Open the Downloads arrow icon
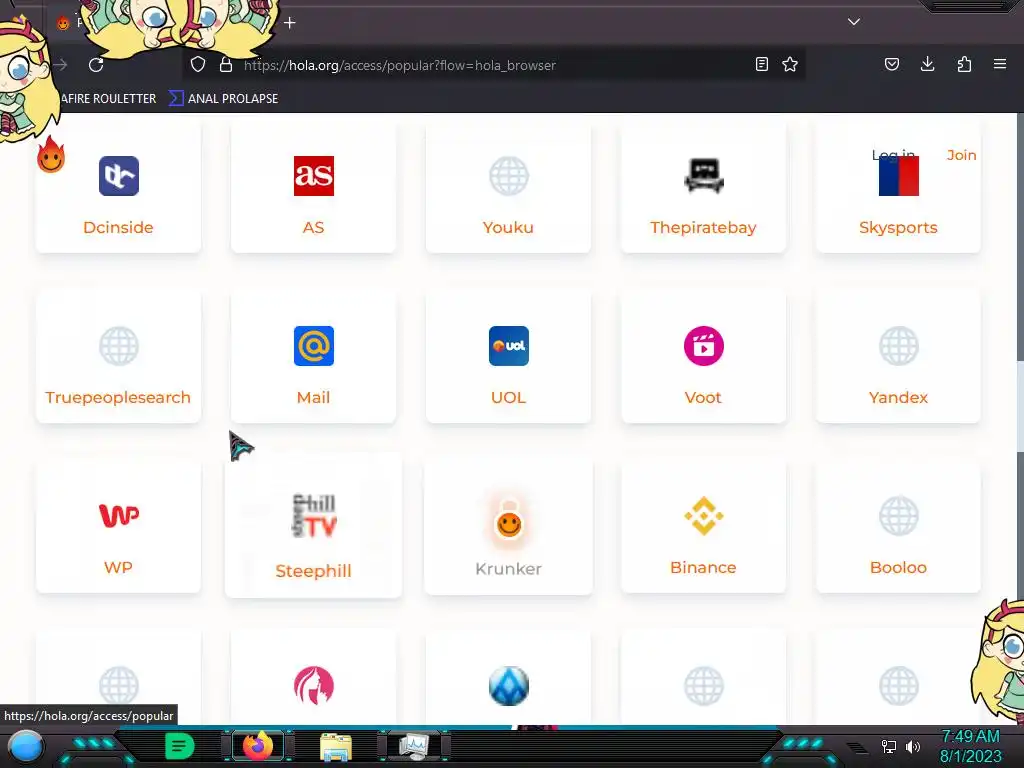1024x768 pixels. [x=927, y=64]
